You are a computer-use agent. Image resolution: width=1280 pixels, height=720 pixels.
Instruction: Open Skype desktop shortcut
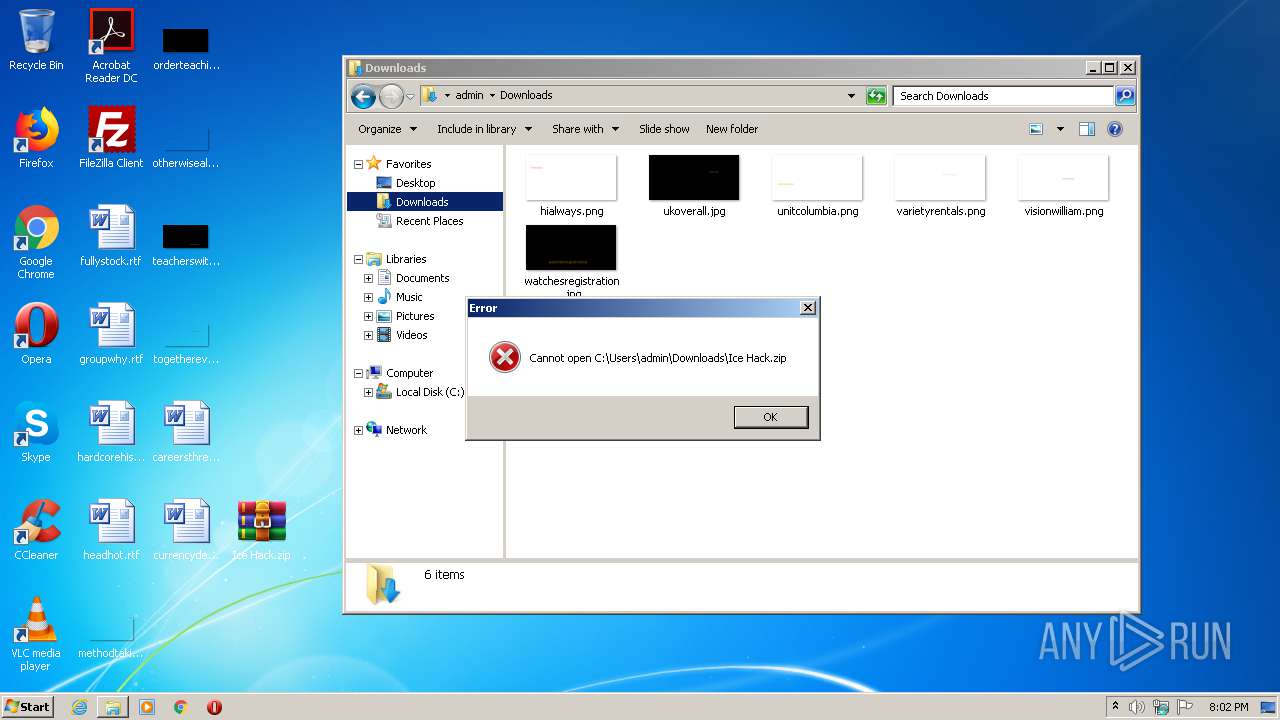point(36,432)
